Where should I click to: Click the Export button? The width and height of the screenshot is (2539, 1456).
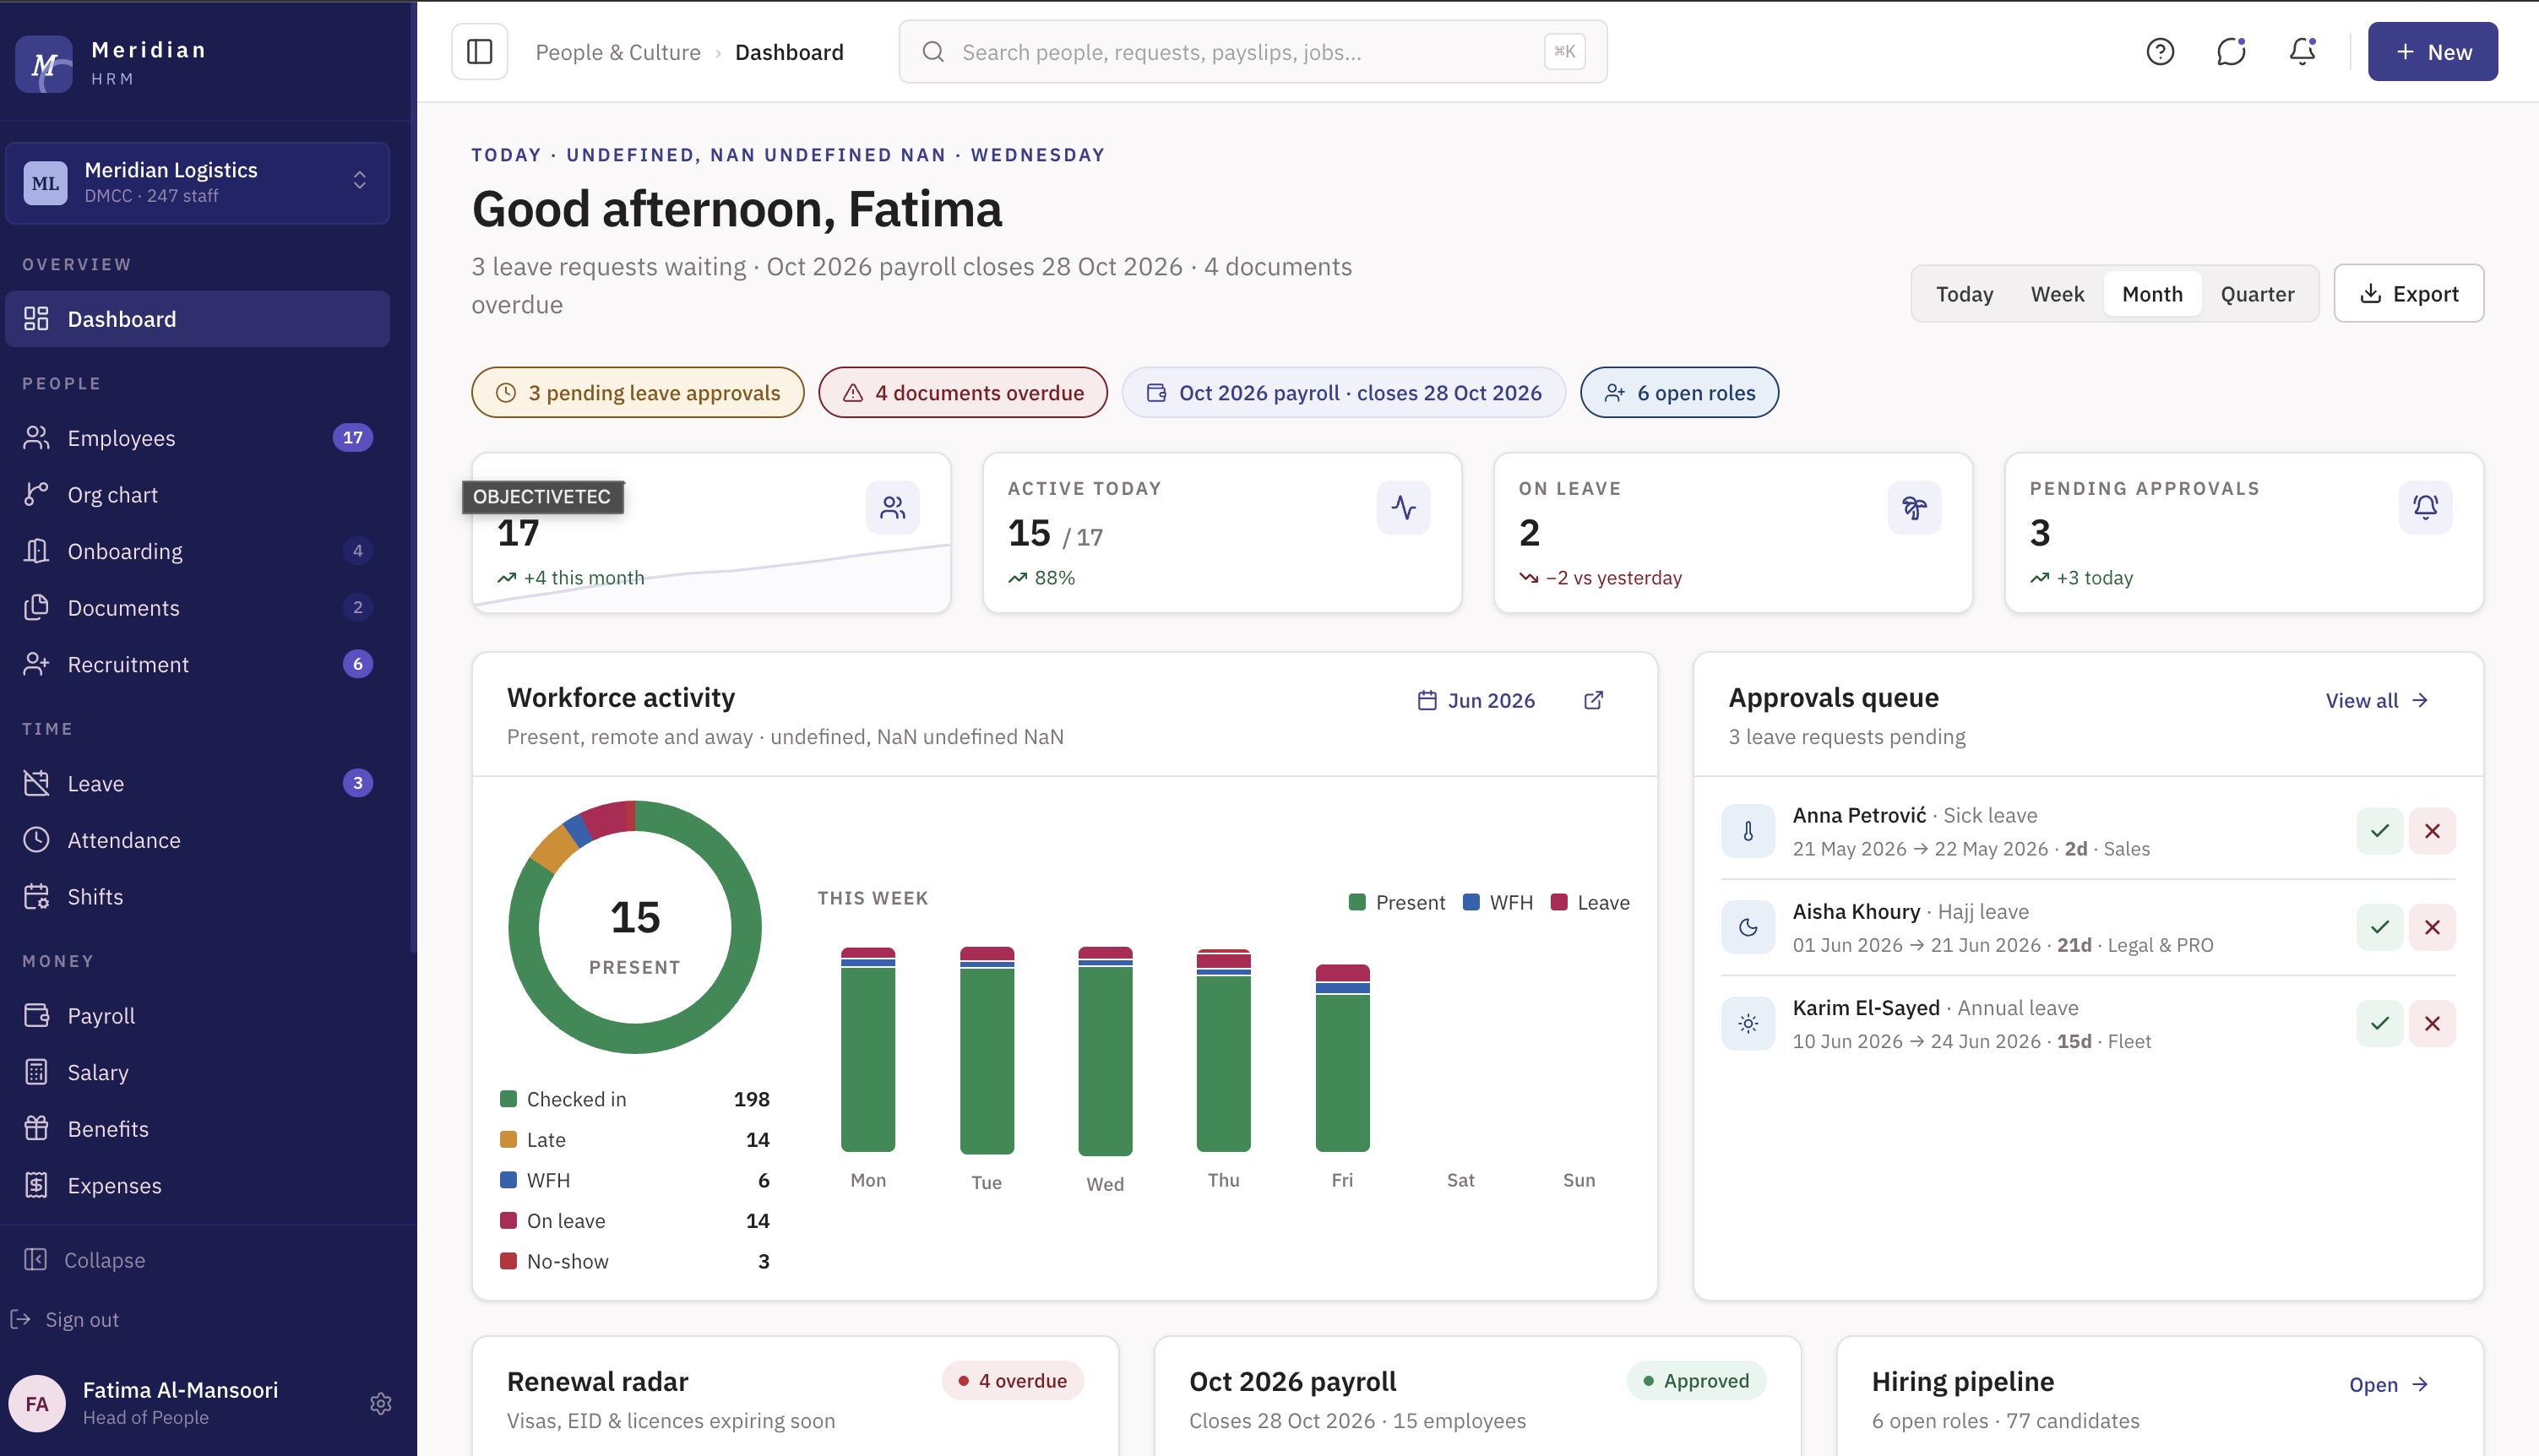pos(2408,294)
